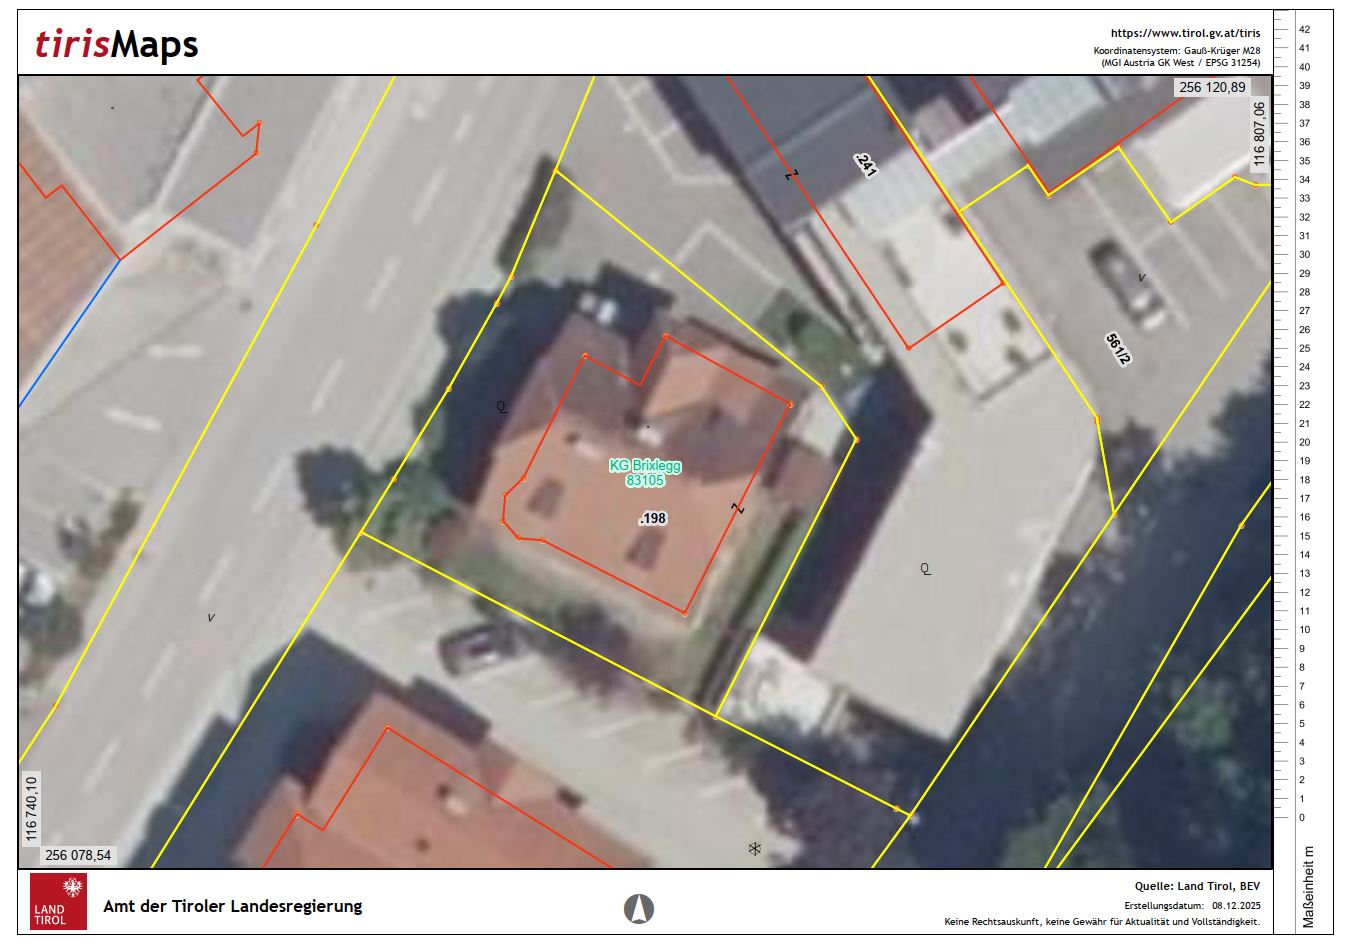Click the 116 740,10 vertical coordinate label

(x=31, y=808)
